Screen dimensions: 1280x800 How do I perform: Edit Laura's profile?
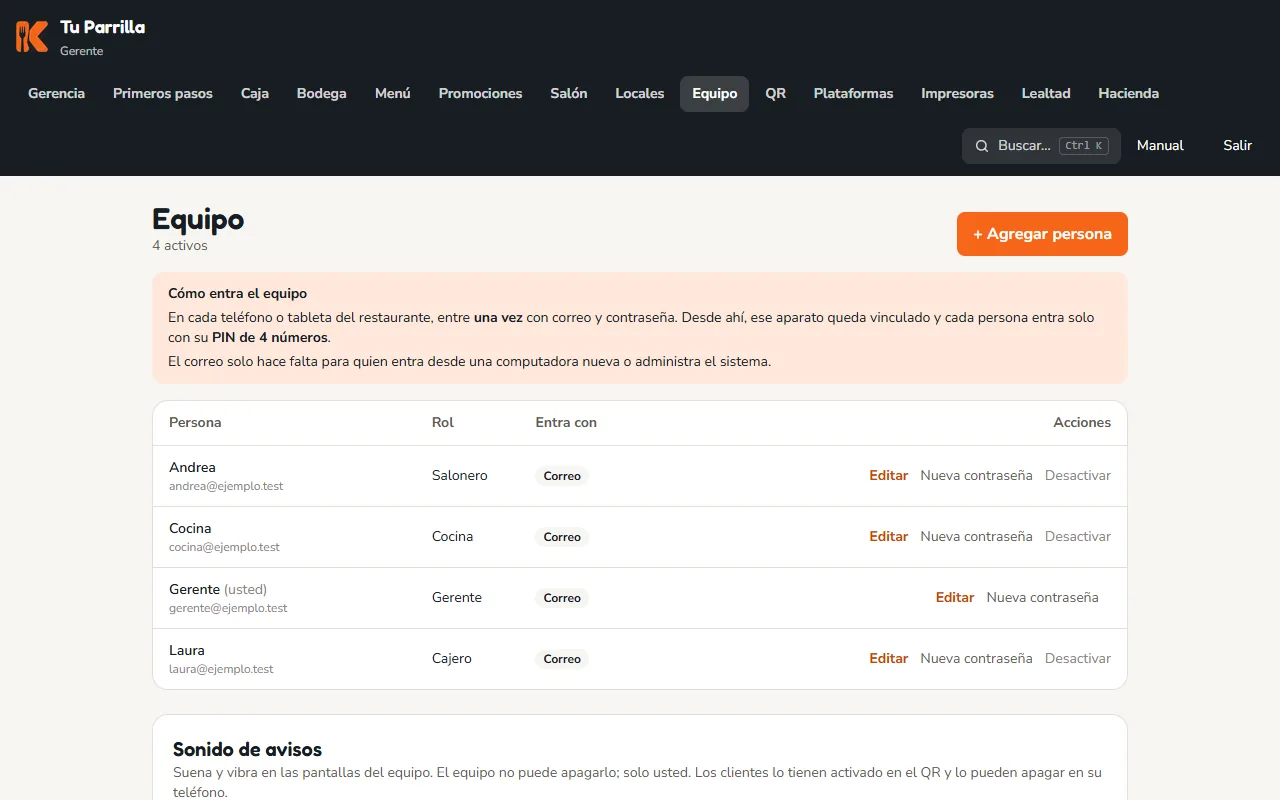pyautogui.click(x=889, y=659)
